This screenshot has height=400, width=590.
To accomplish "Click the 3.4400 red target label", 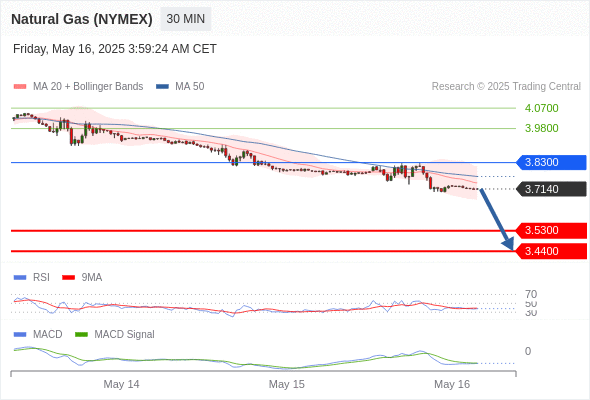I will point(551,251).
